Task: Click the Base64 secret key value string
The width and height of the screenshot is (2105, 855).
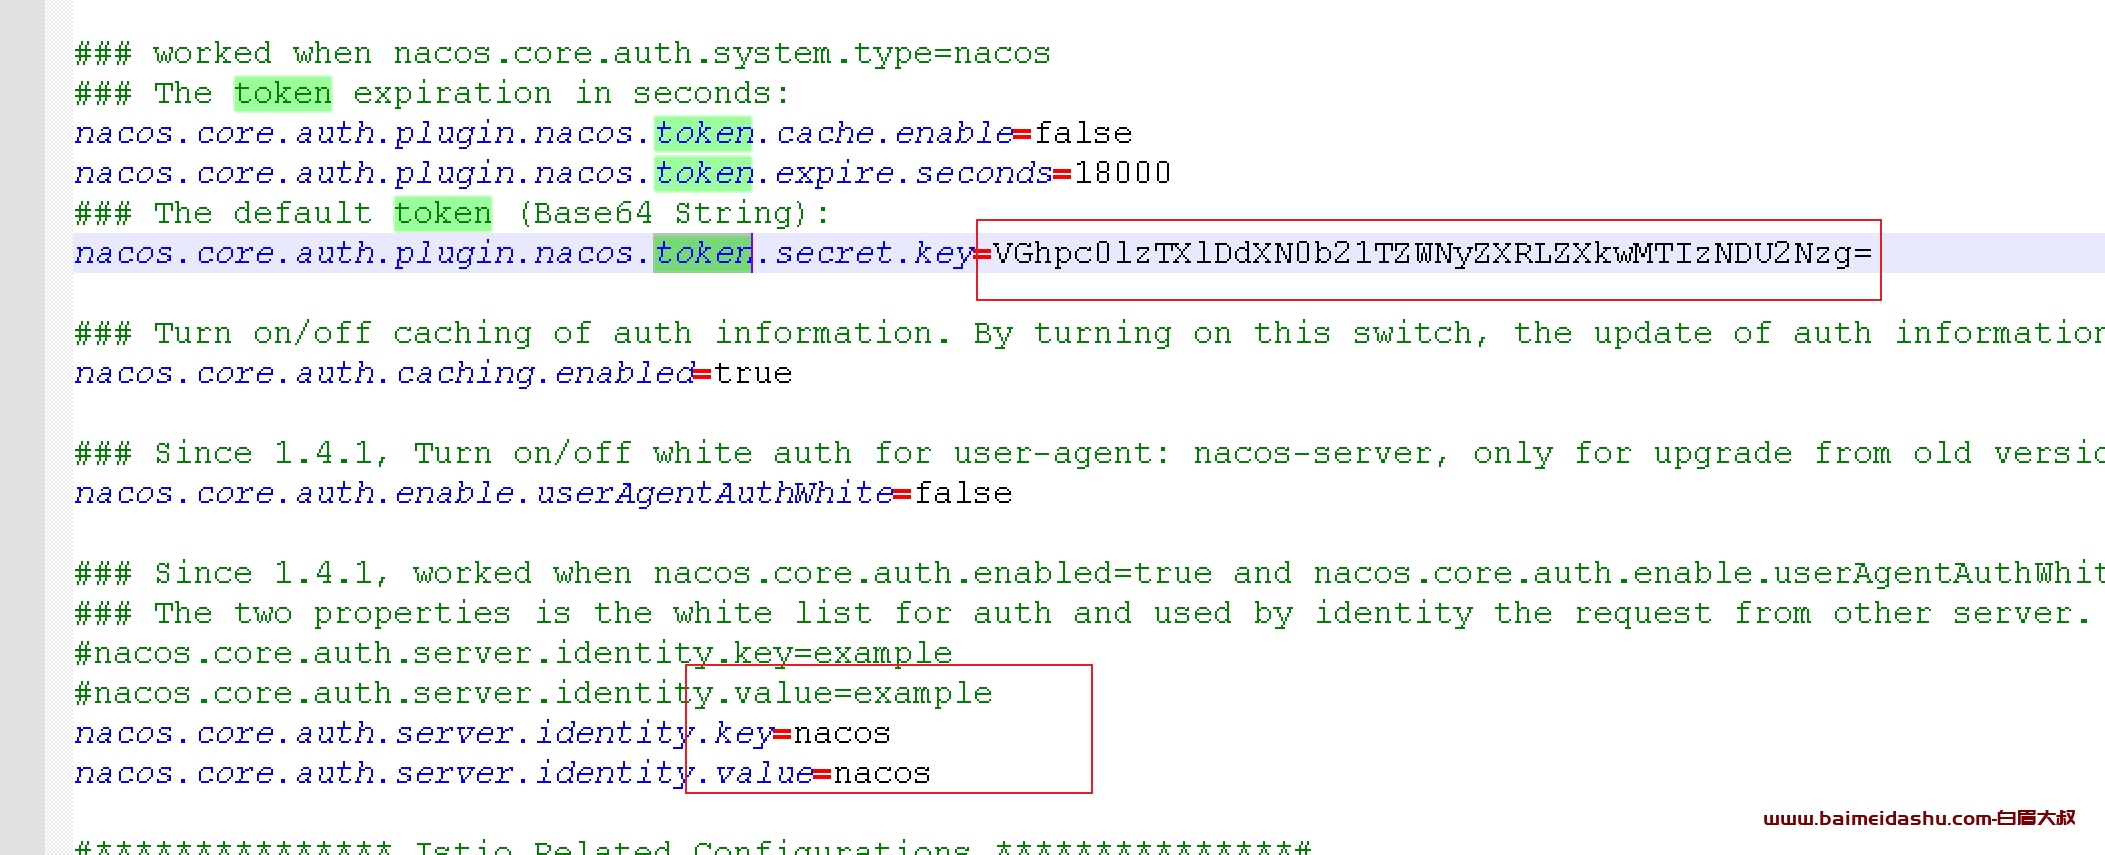Action: [1431, 254]
